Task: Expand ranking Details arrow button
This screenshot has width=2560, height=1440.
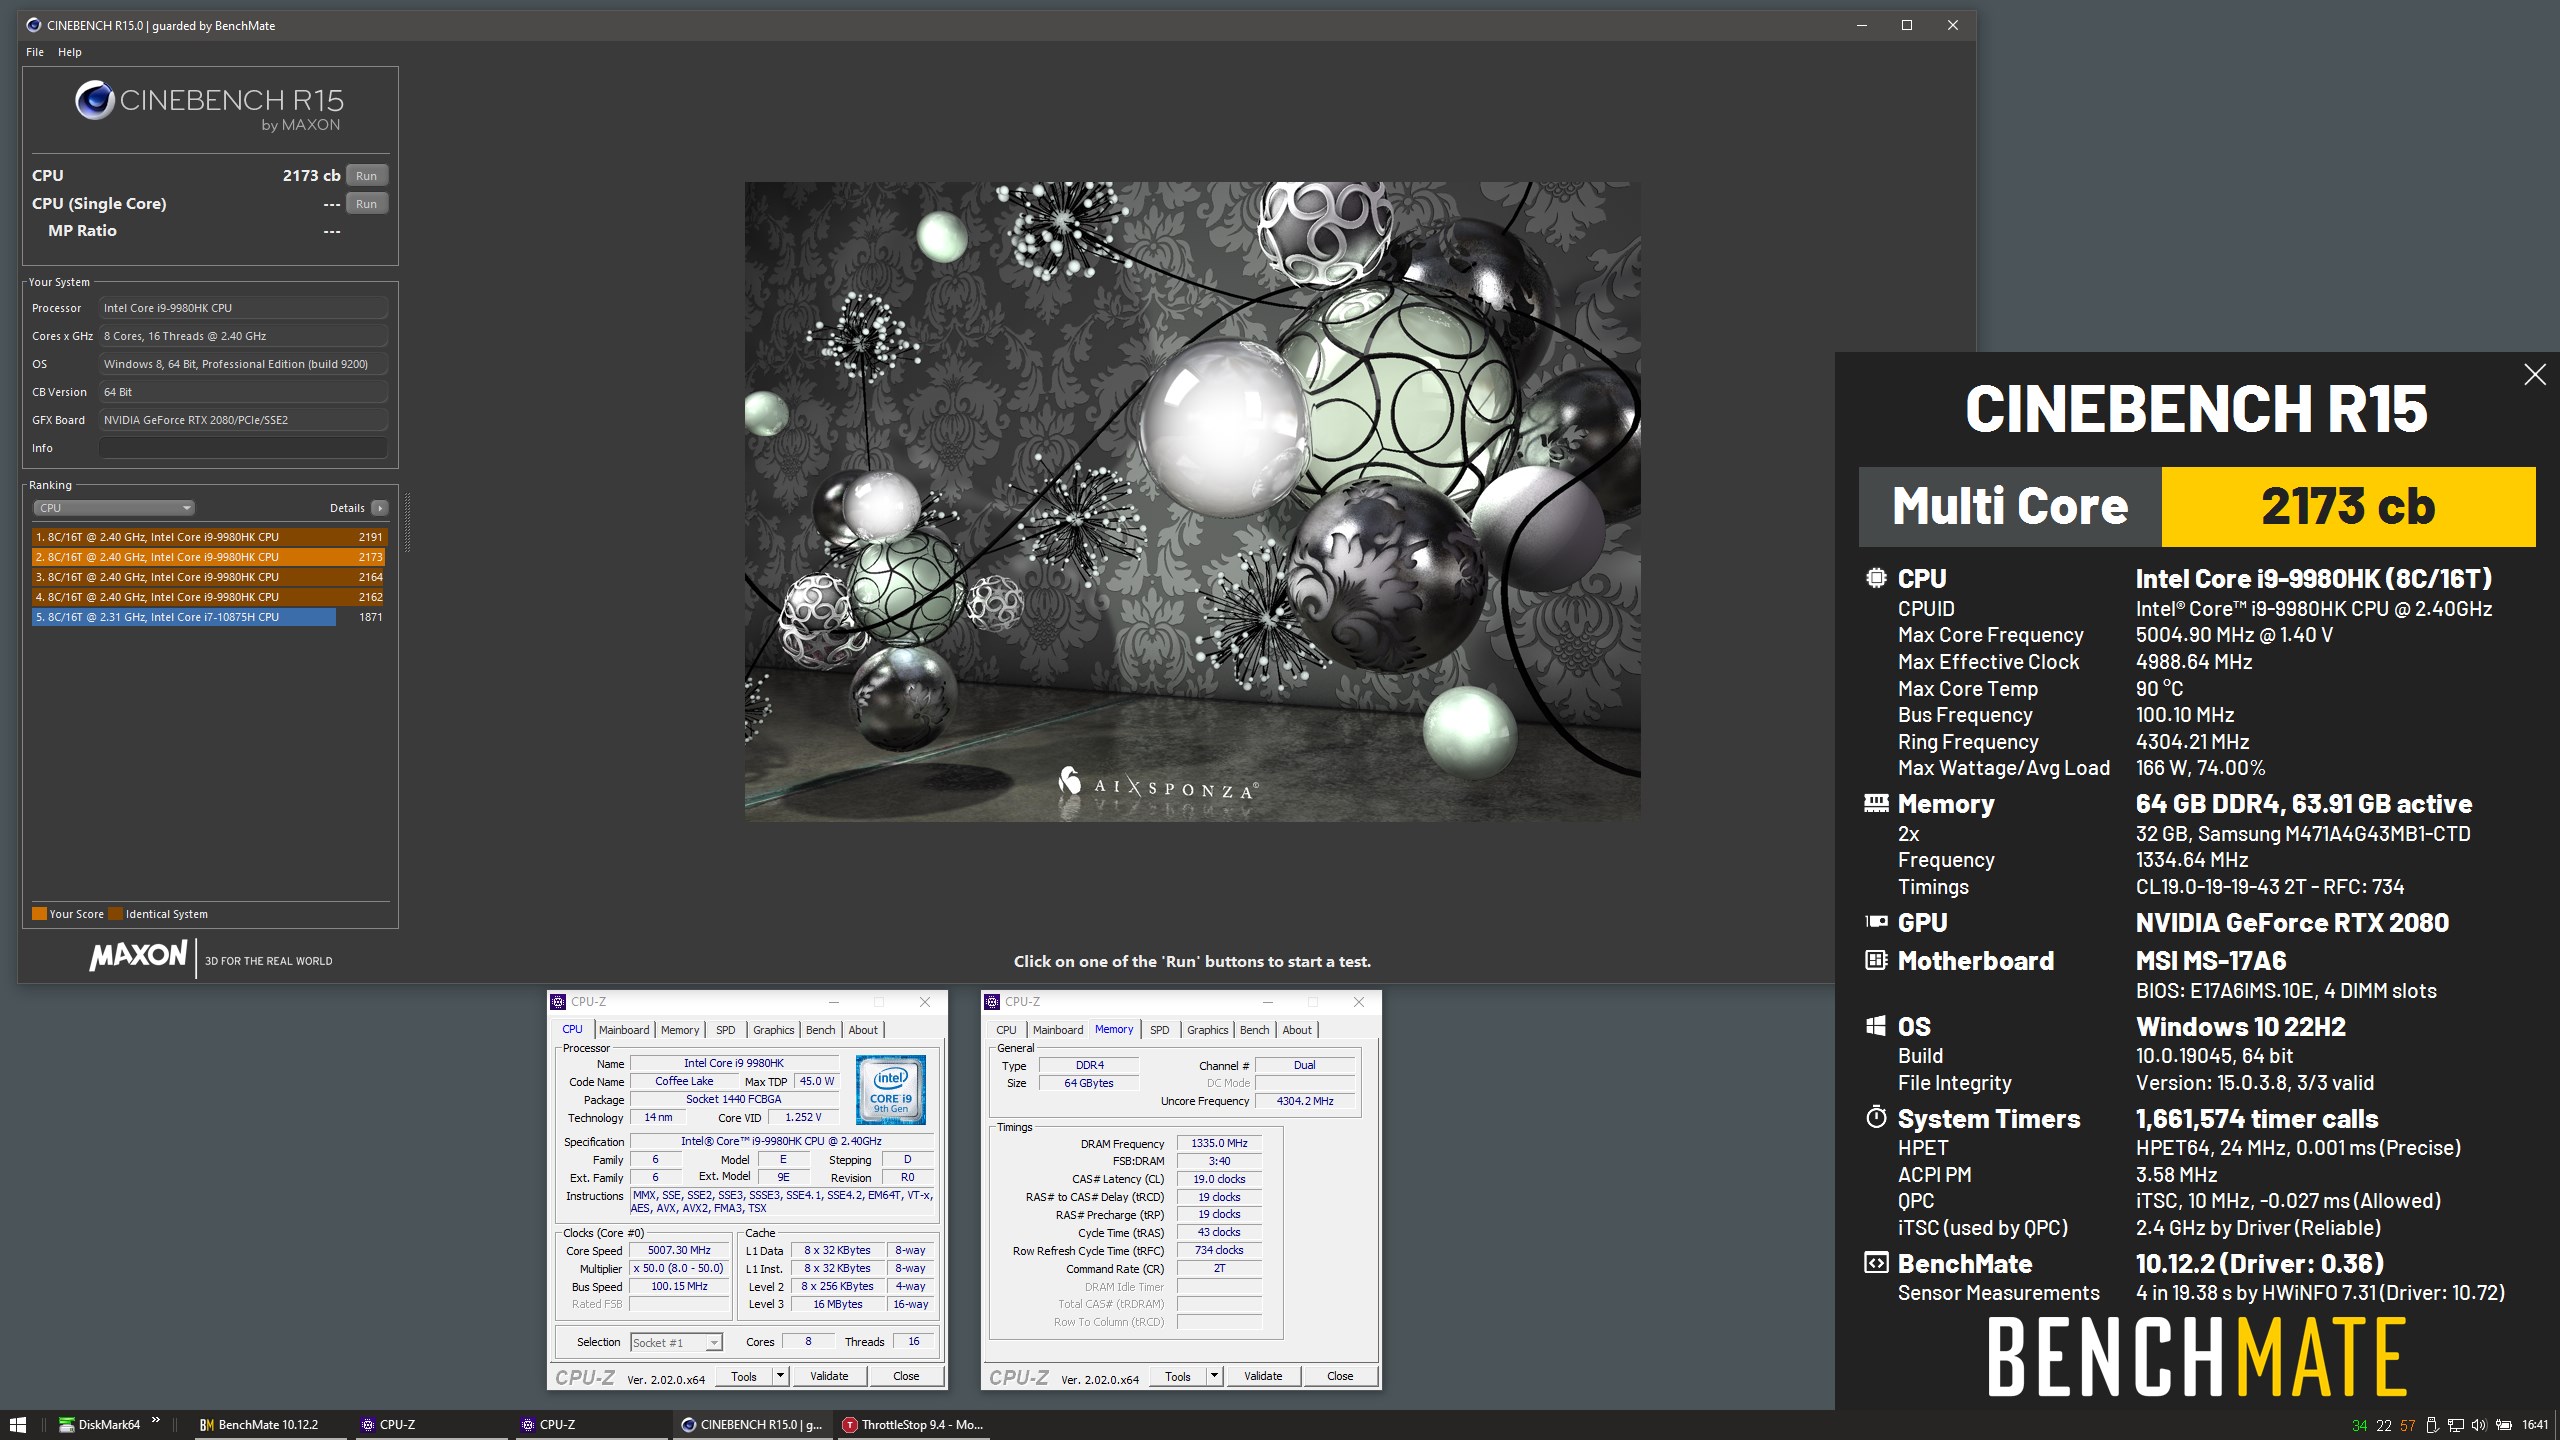Action: coord(380,508)
